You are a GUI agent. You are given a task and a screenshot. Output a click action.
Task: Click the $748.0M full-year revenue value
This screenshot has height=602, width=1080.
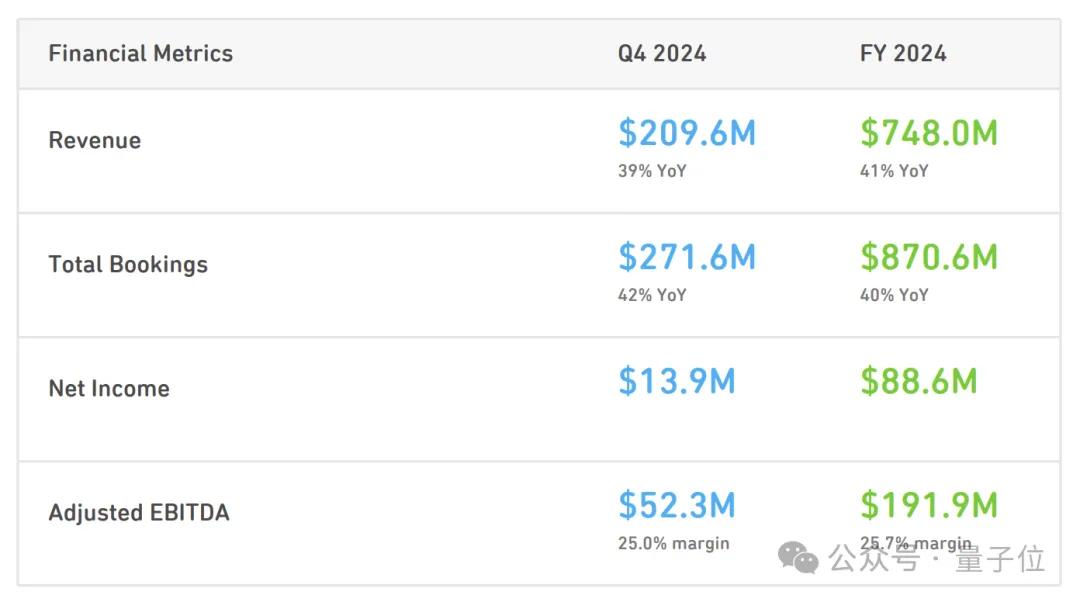point(928,132)
